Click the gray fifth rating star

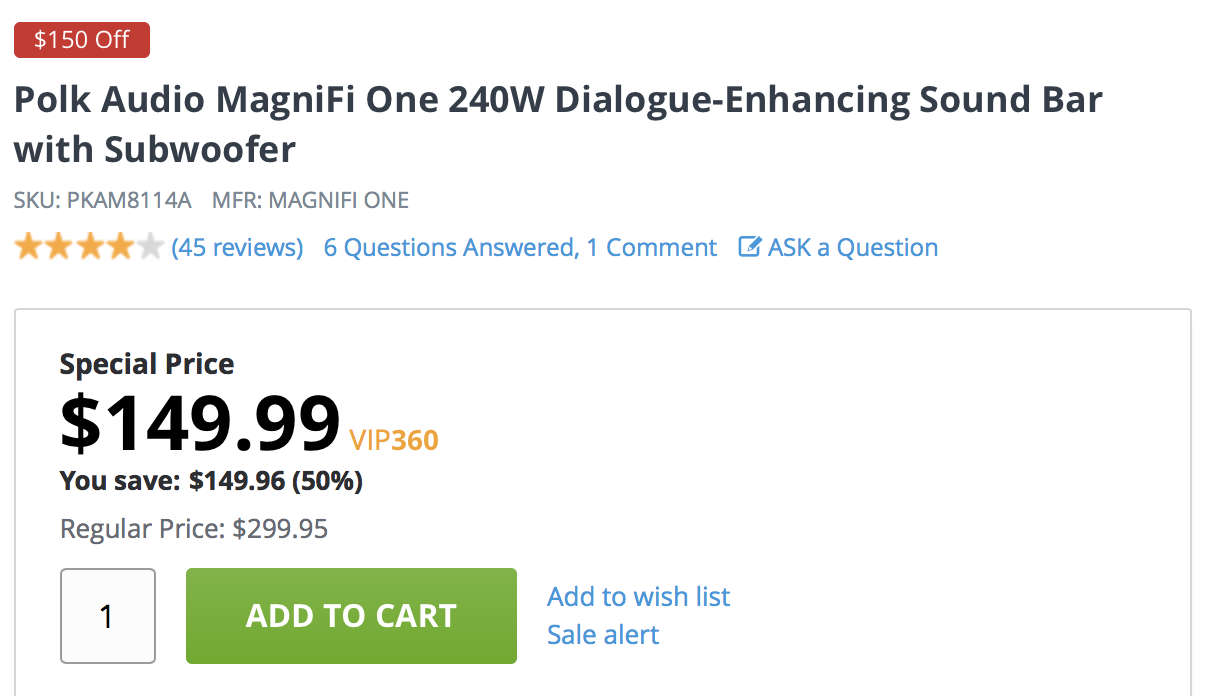(149, 246)
